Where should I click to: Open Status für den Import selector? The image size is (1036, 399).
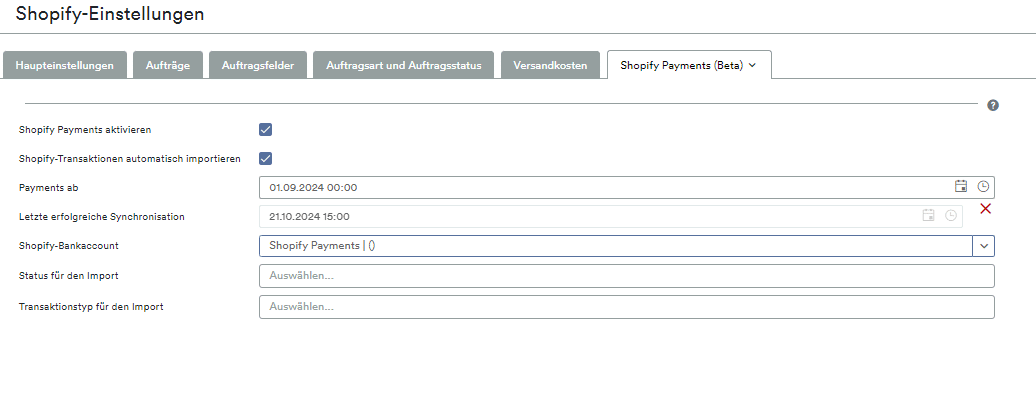626,276
